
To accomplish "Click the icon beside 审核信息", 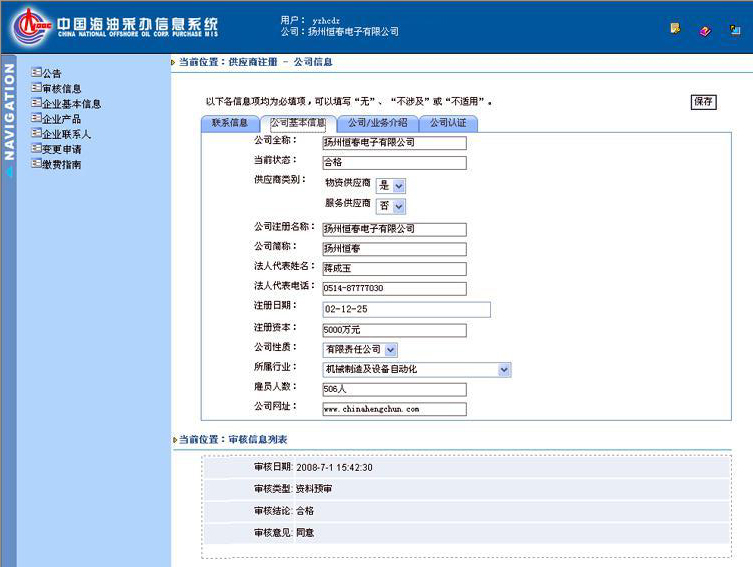I will click(36, 88).
